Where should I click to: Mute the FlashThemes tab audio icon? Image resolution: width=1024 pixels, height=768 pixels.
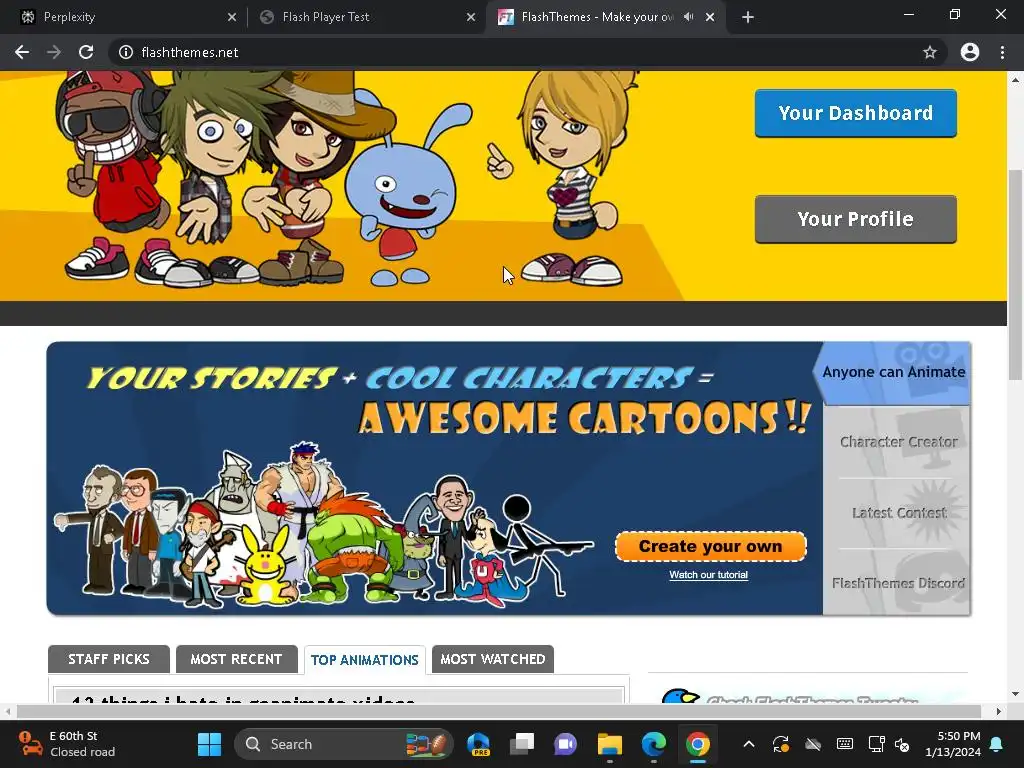click(x=688, y=17)
